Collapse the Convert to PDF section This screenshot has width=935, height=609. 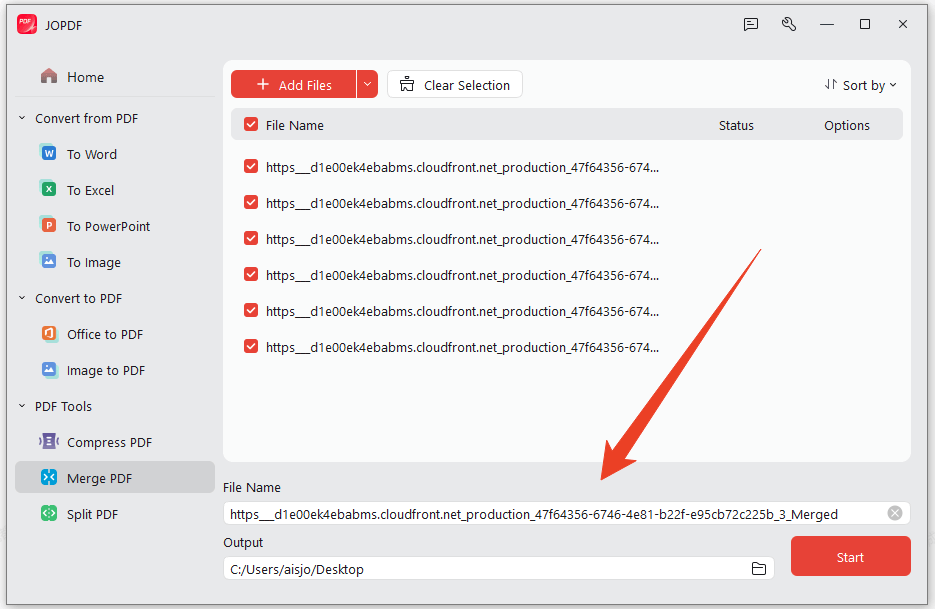pyautogui.click(x=22, y=298)
